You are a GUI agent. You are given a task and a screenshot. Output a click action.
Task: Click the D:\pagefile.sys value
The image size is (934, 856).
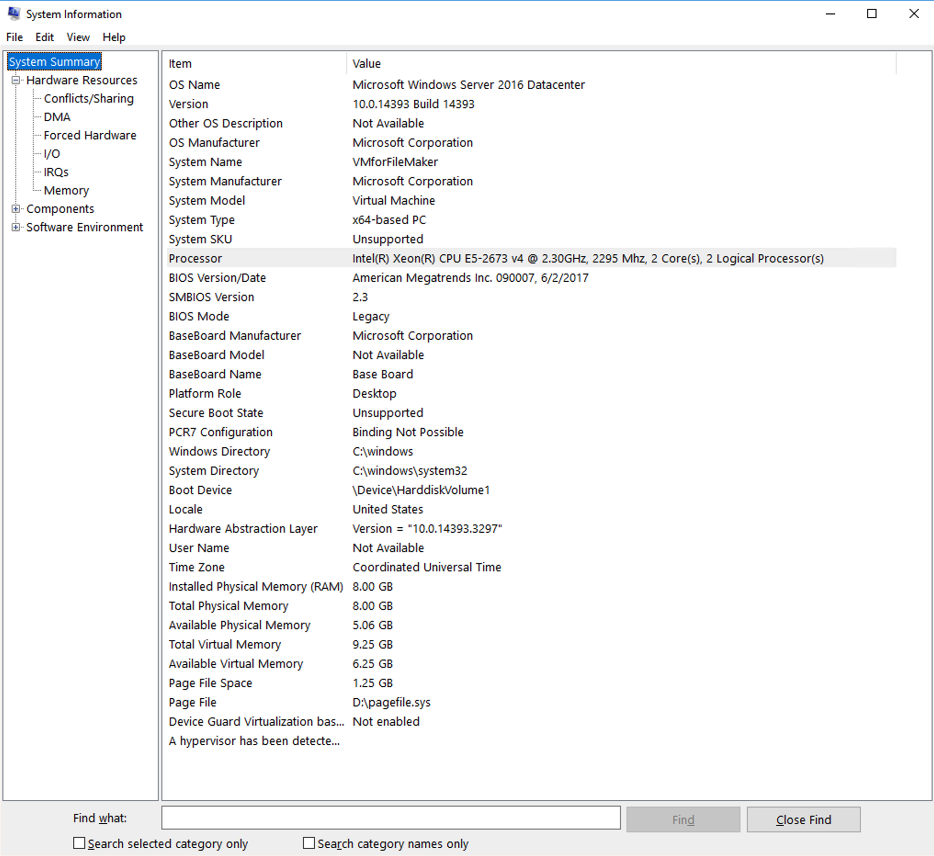click(x=391, y=702)
